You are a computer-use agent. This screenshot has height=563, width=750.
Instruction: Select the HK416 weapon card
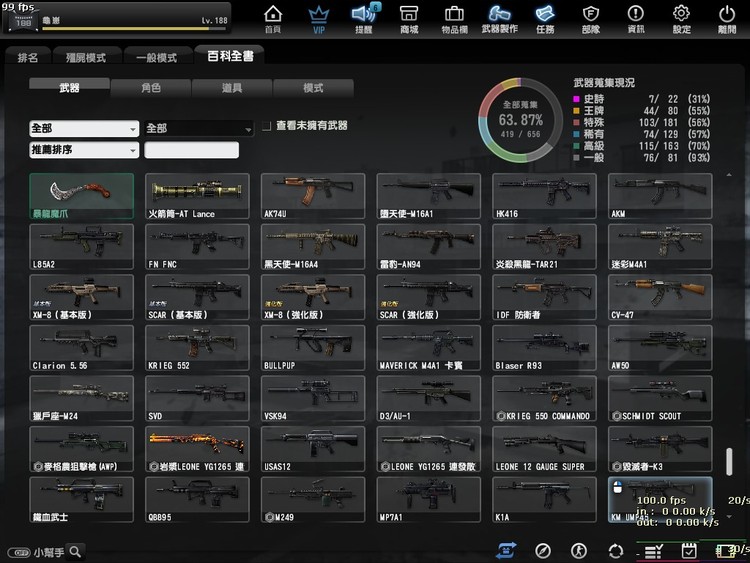pyautogui.click(x=545, y=196)
